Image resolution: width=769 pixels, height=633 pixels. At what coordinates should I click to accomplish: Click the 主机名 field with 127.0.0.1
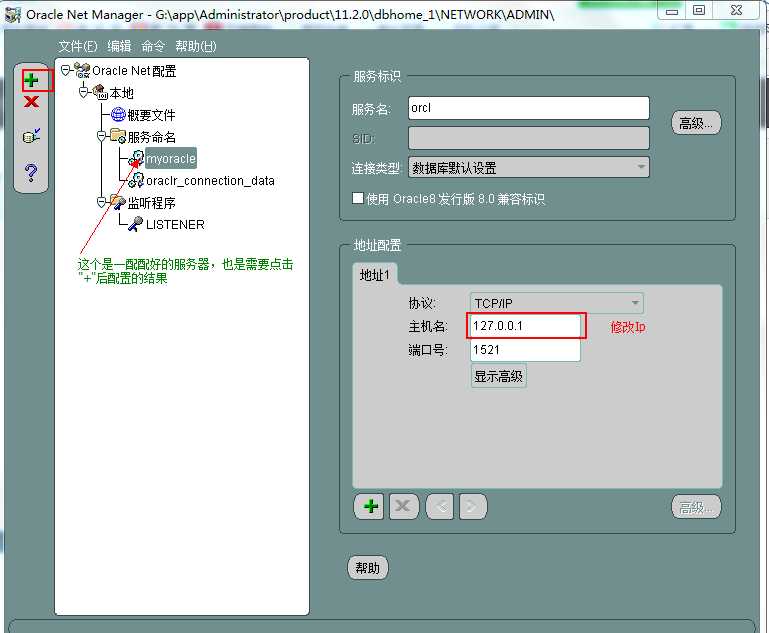point(526,326)
